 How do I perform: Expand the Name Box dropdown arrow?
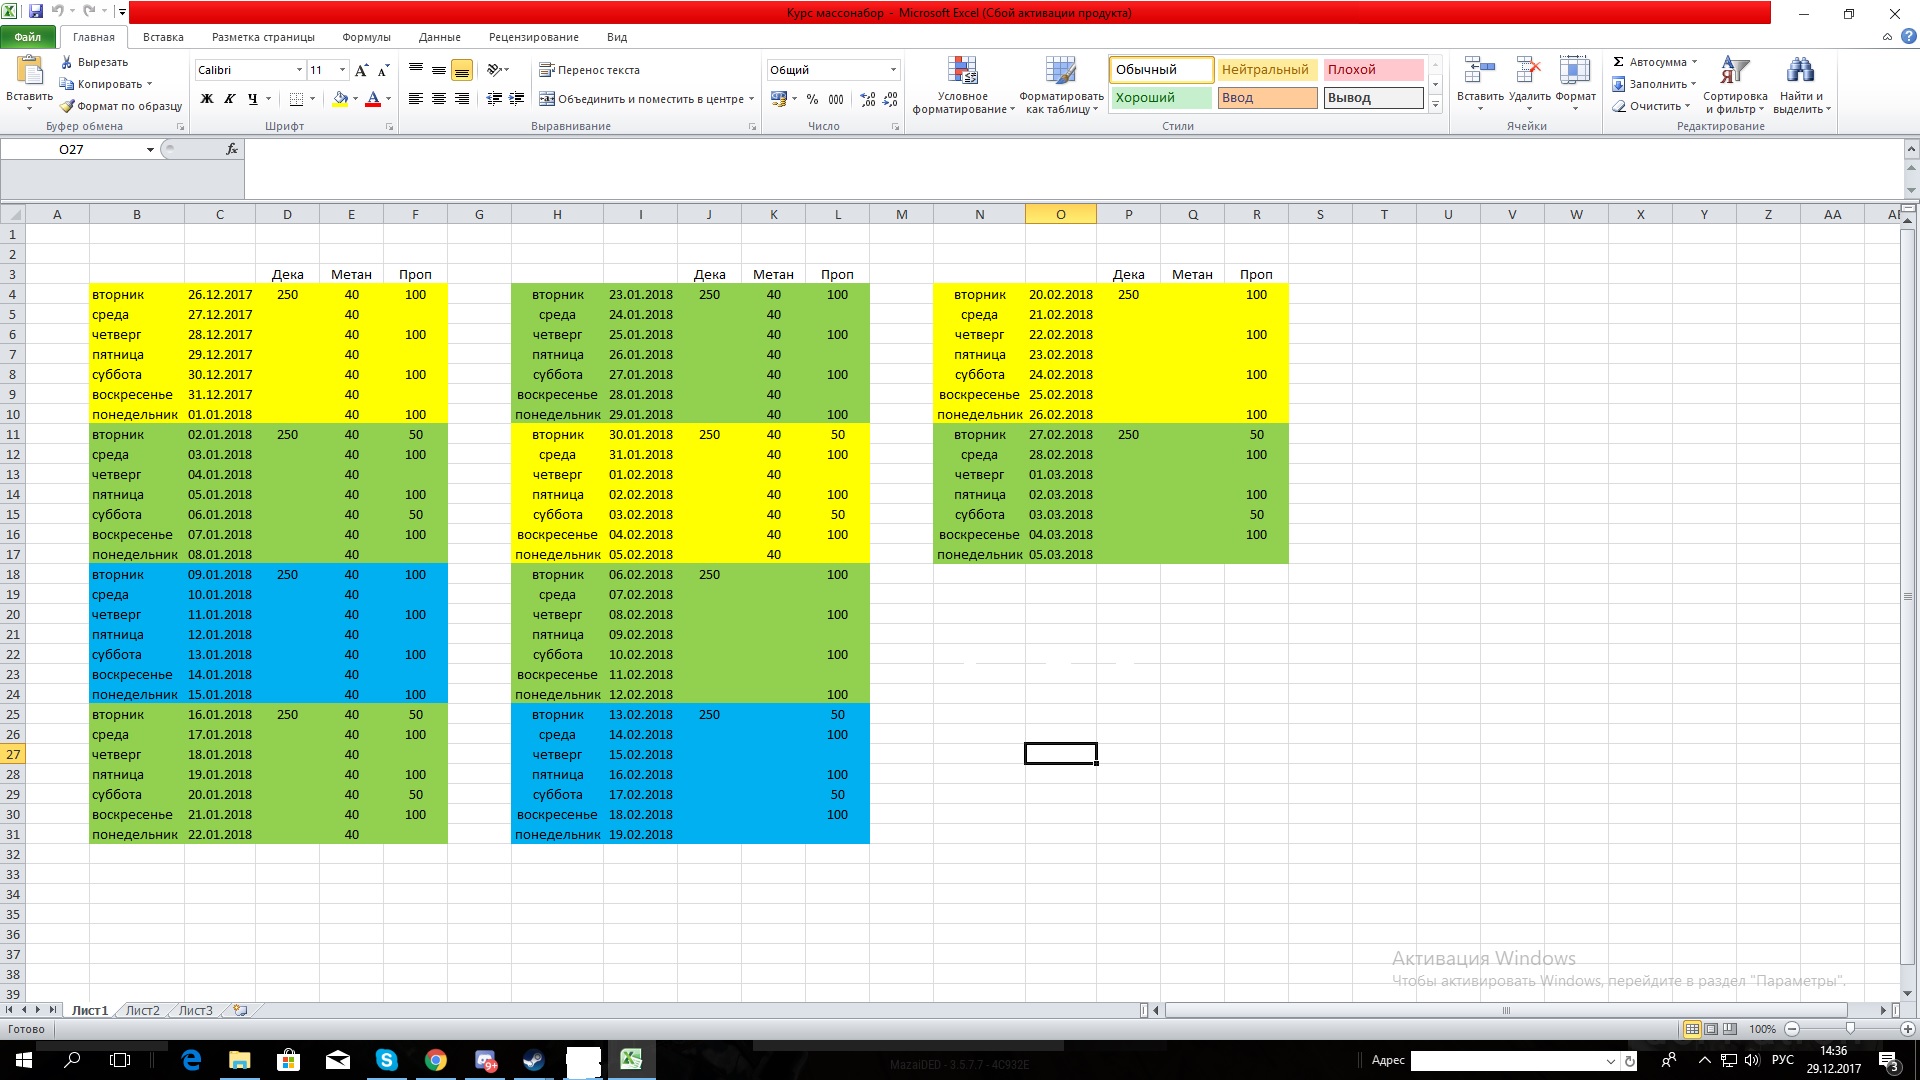click(150, 150)
